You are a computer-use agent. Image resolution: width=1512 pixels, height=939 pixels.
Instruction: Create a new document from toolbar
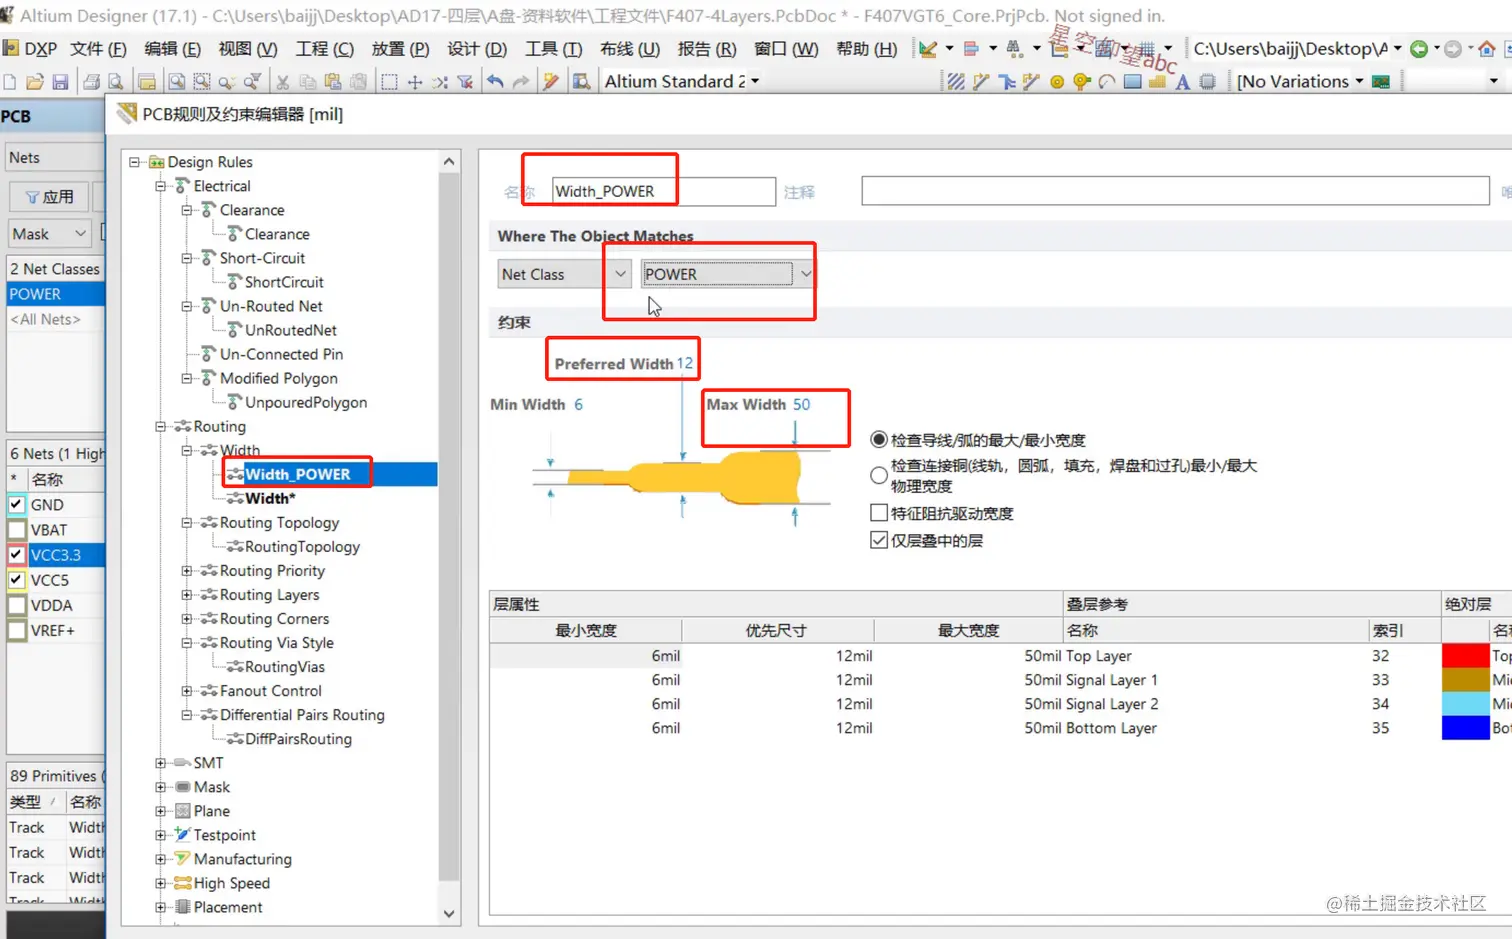click(10, 82)
